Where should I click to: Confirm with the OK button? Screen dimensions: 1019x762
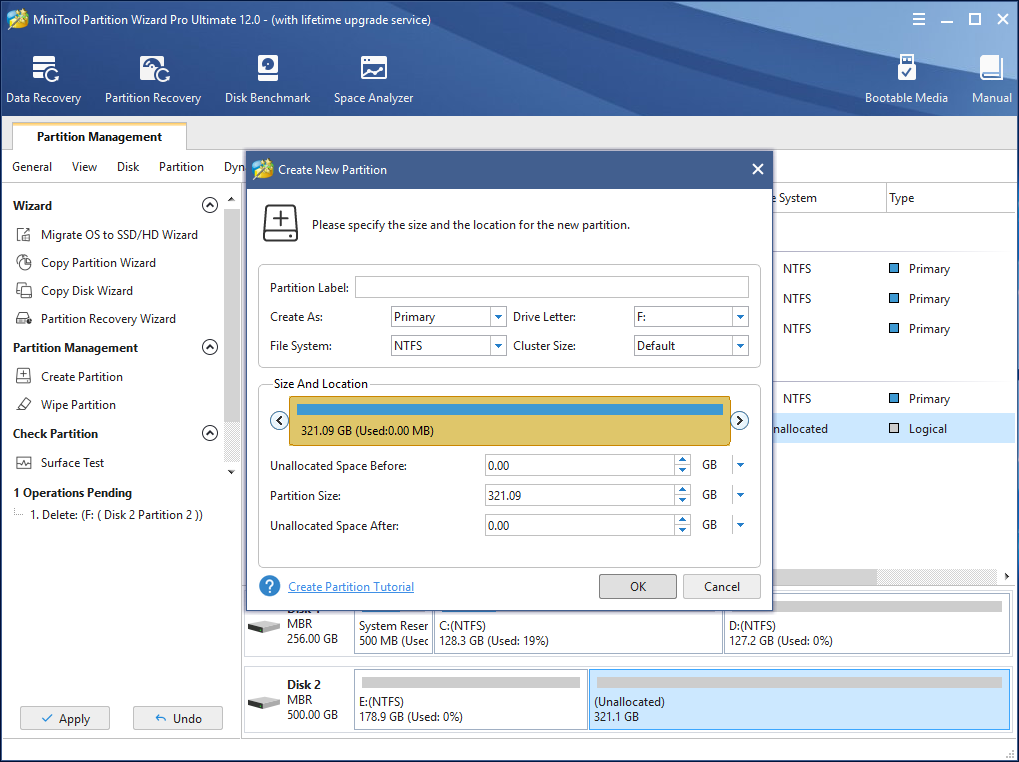tap(638, 587)
